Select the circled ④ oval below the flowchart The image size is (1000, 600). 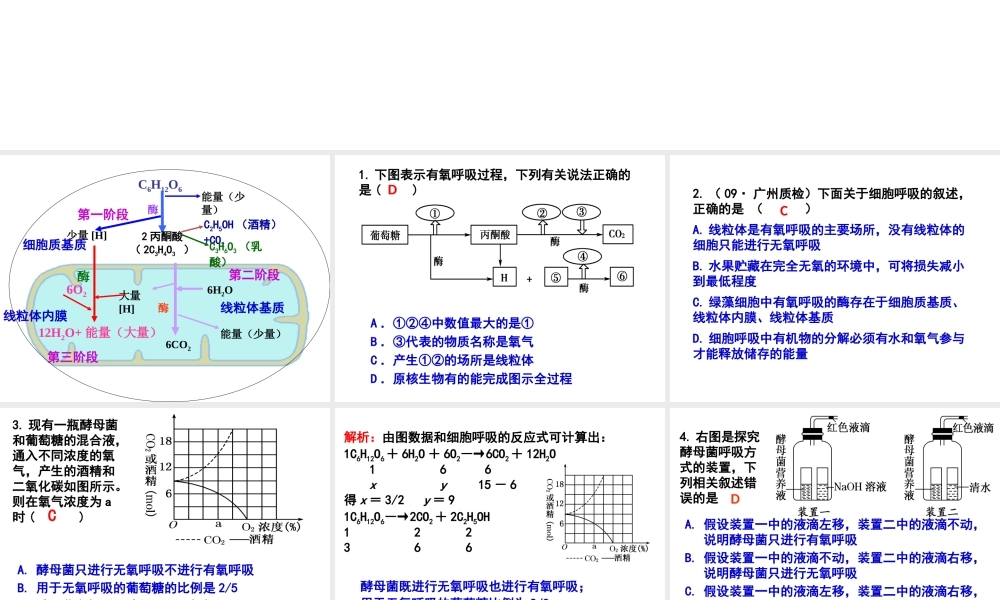[581, 257]
